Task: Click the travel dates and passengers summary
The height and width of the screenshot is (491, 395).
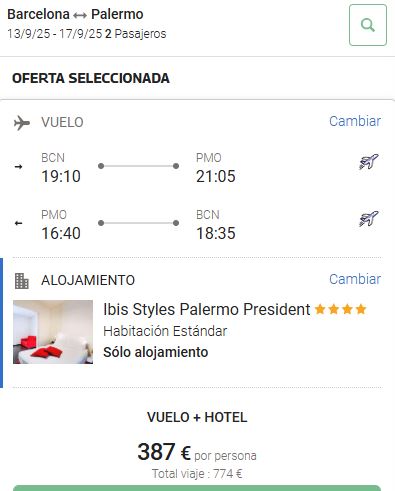Action: (x=87, y=34)
